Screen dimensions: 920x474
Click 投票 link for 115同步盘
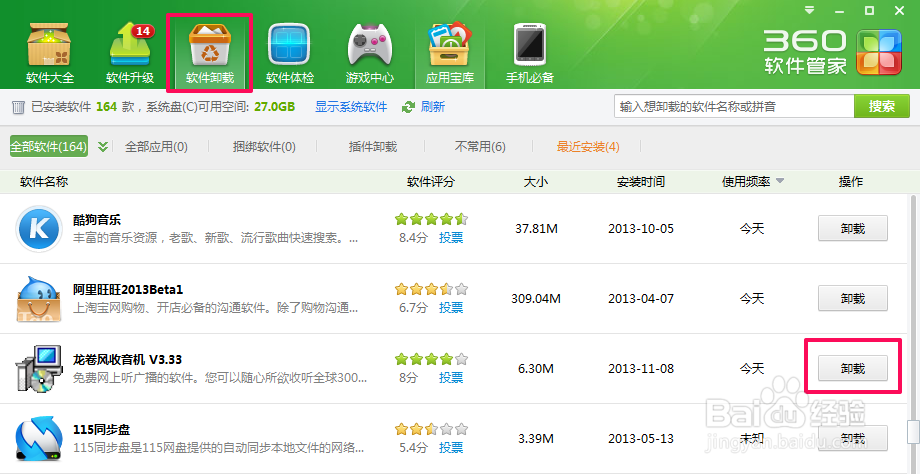pos(451,448)
